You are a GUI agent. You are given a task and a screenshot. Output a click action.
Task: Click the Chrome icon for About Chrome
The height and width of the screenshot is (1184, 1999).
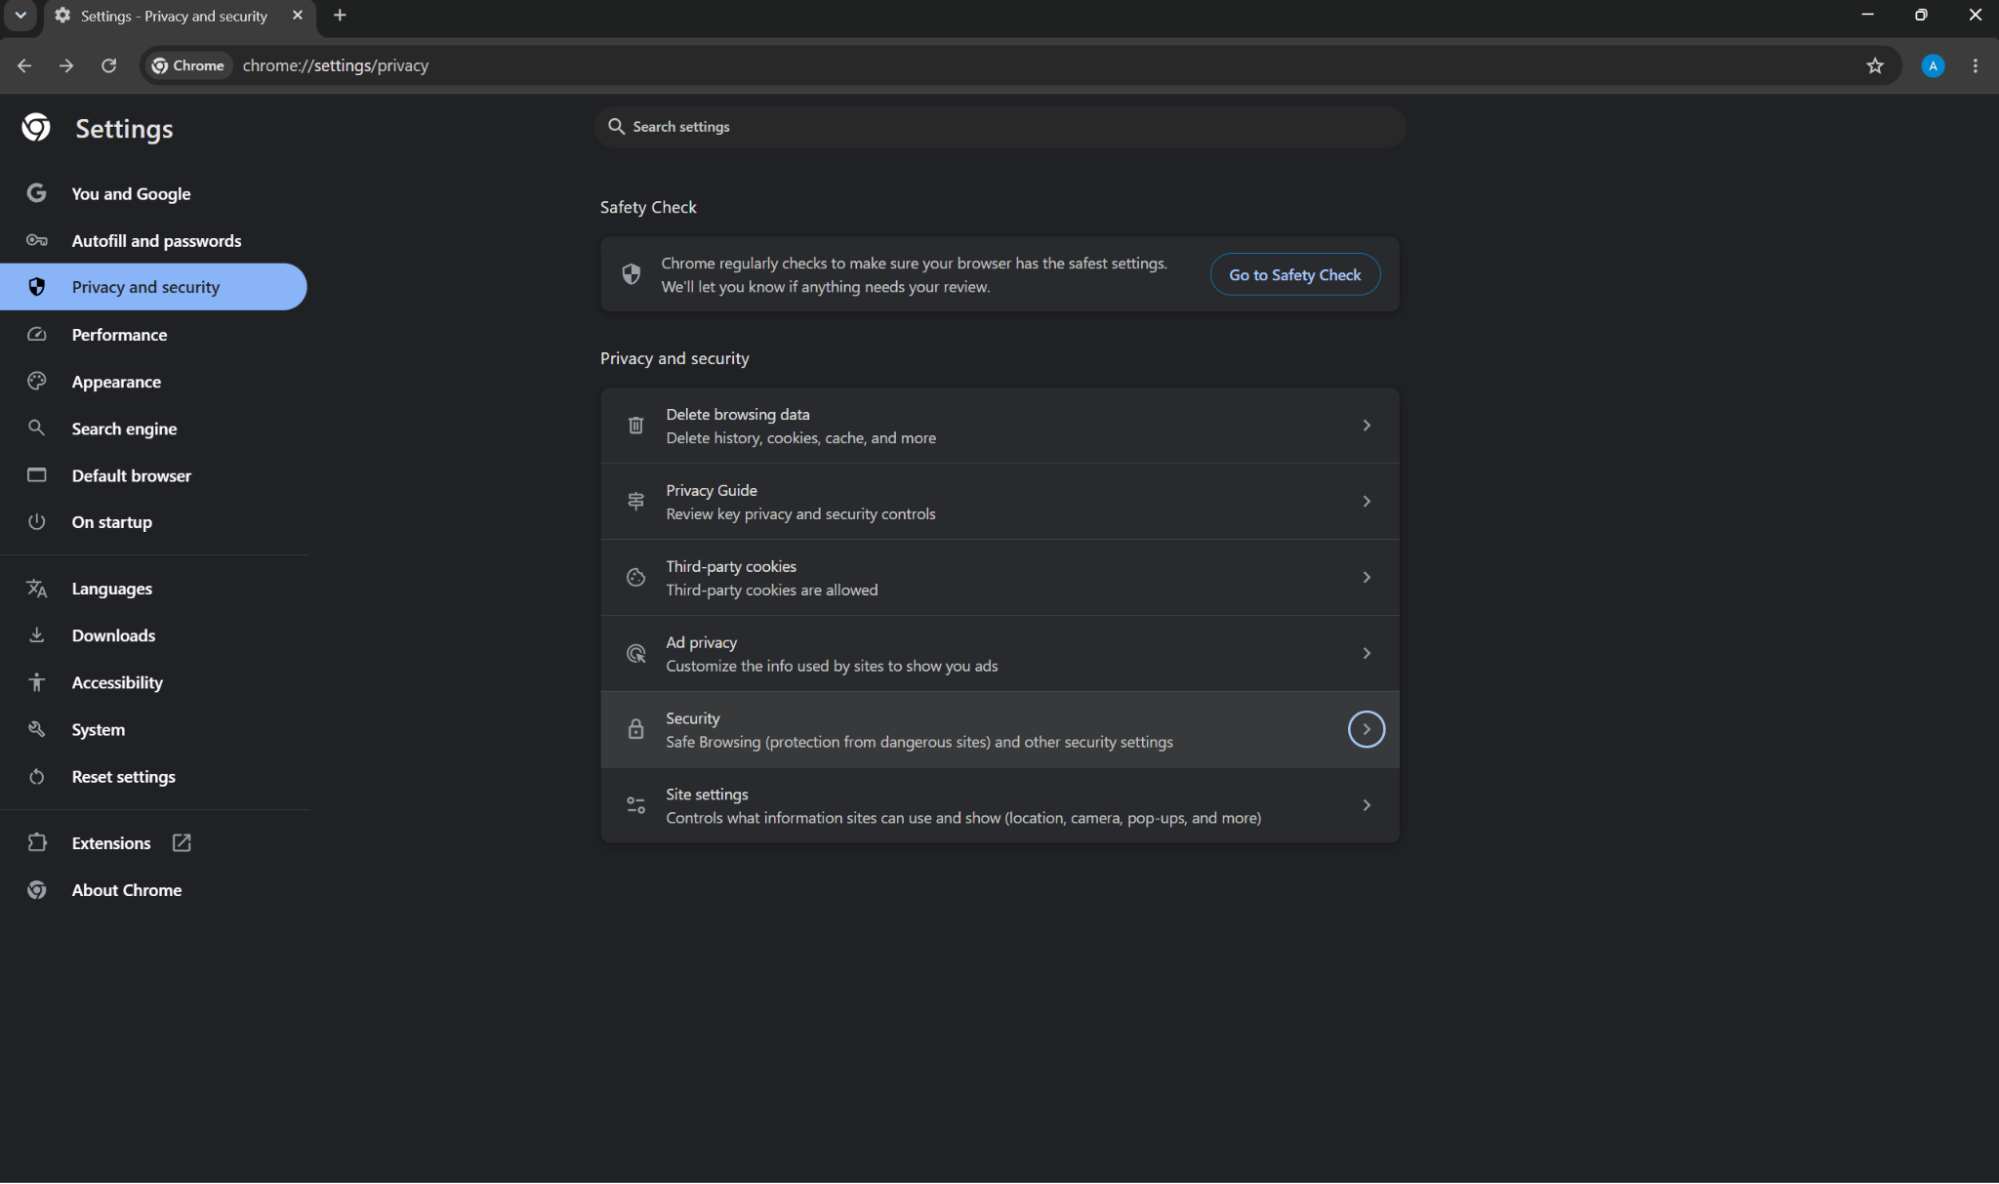tap(37, 889)
